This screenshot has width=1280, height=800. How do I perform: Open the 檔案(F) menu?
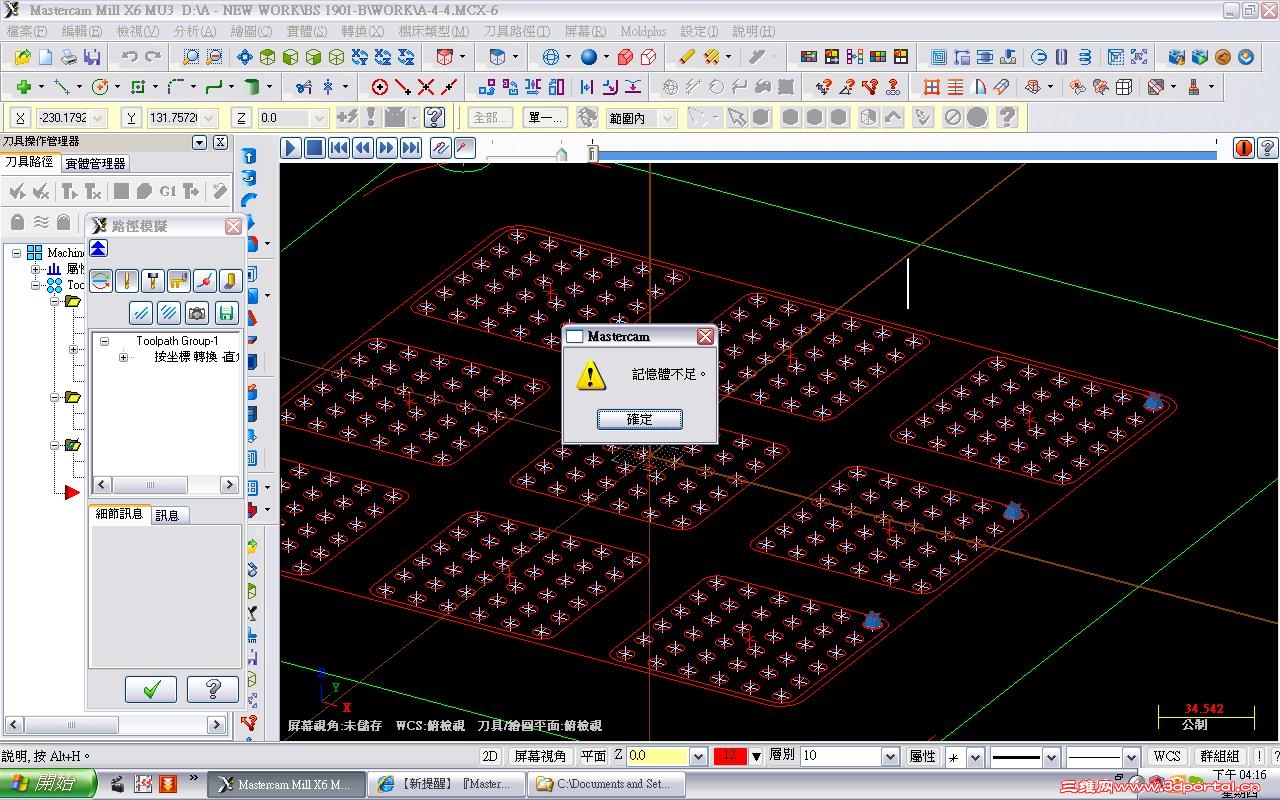tap(27, 32)
